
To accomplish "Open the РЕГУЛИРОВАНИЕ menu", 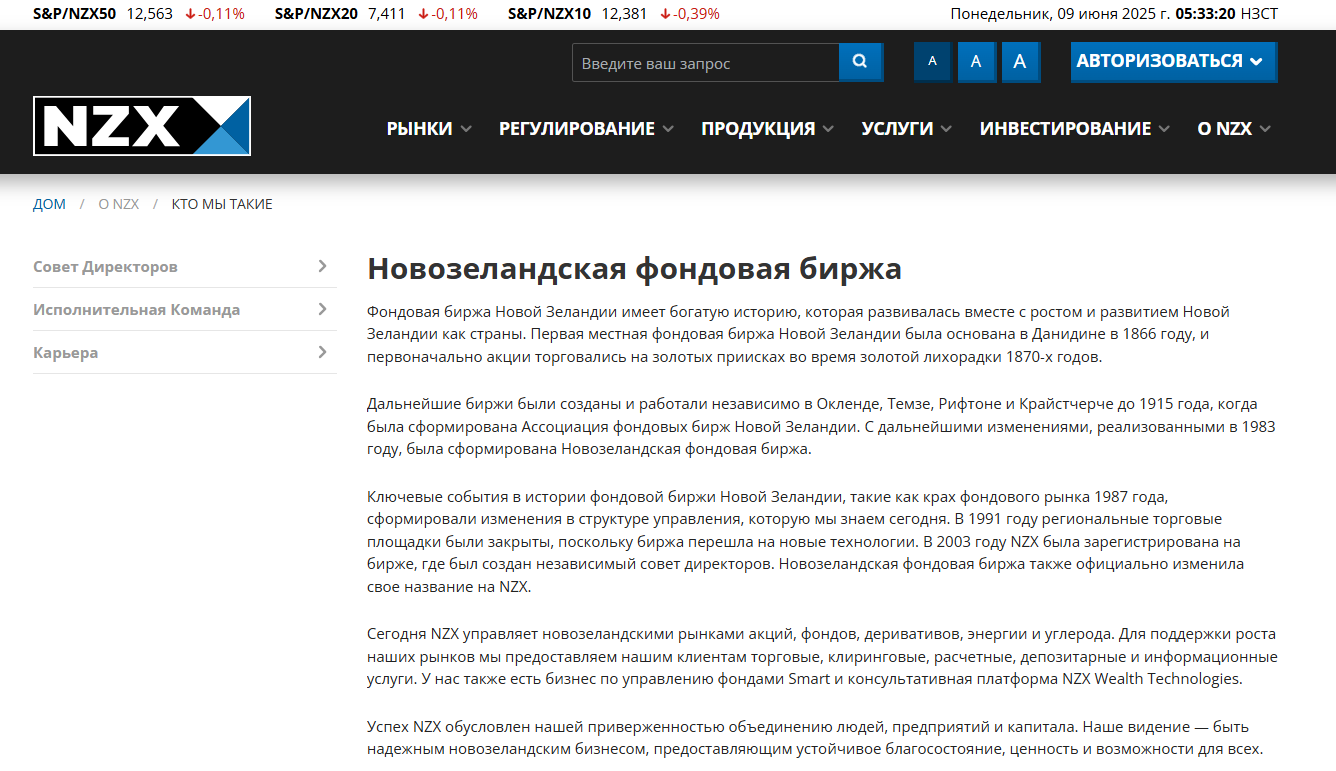I will (586, 128).
